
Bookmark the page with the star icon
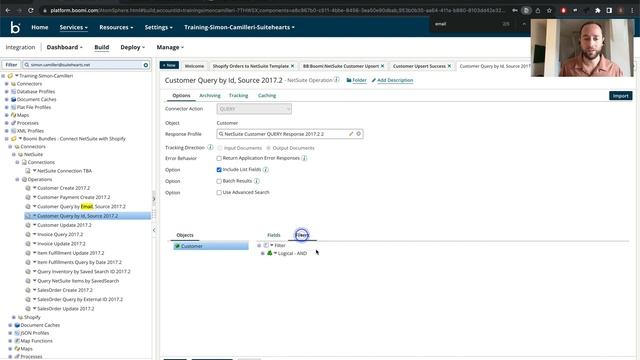pyautogui.click(x=549, y=11)
